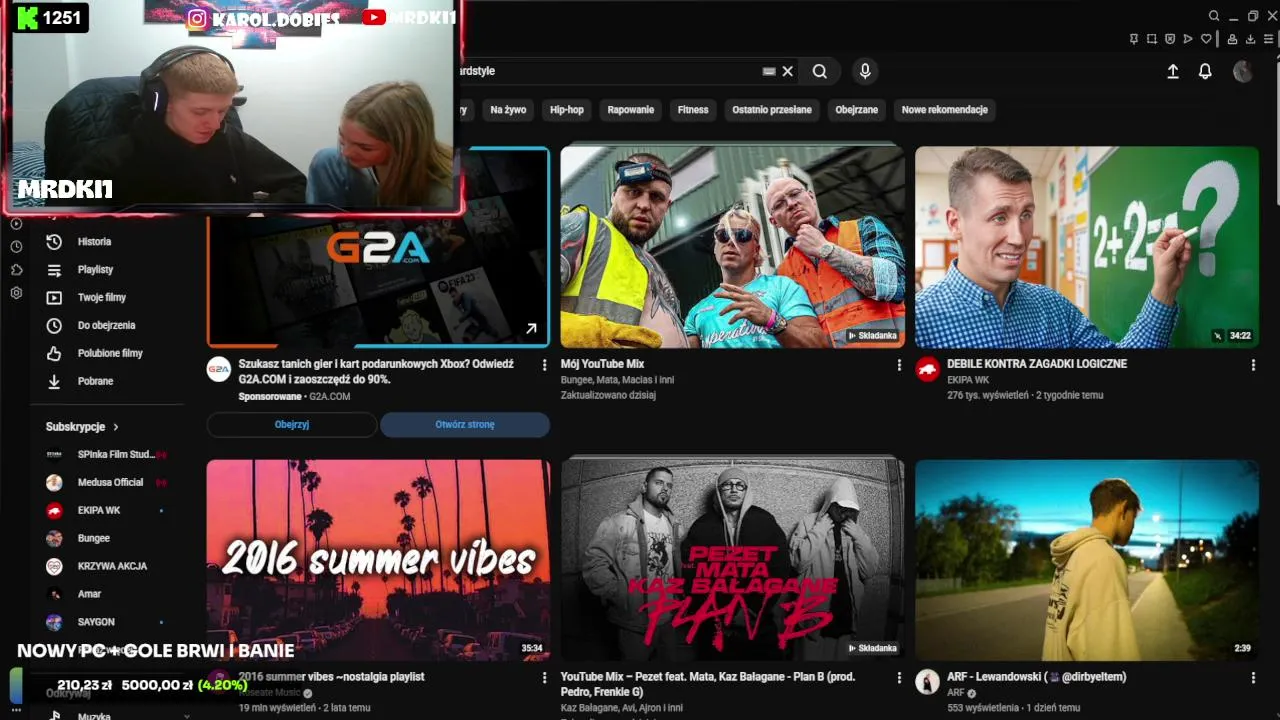Viewport: 1280px width, 720px height.
Task: Play the ARF Lewandowski video thumbnail
Action: (x=1087, y=560)
